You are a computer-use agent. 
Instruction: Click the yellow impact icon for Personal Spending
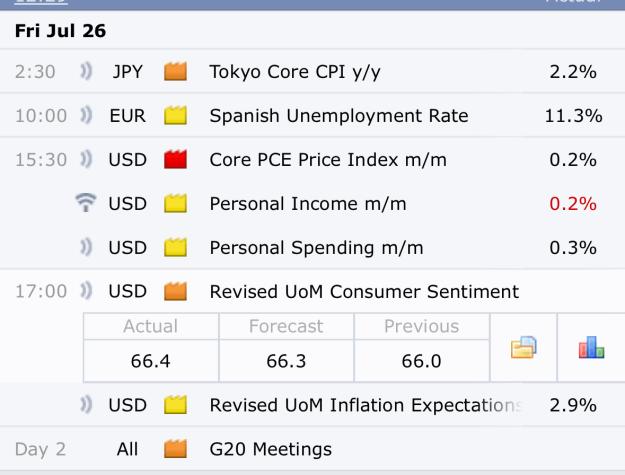point(175,247)
